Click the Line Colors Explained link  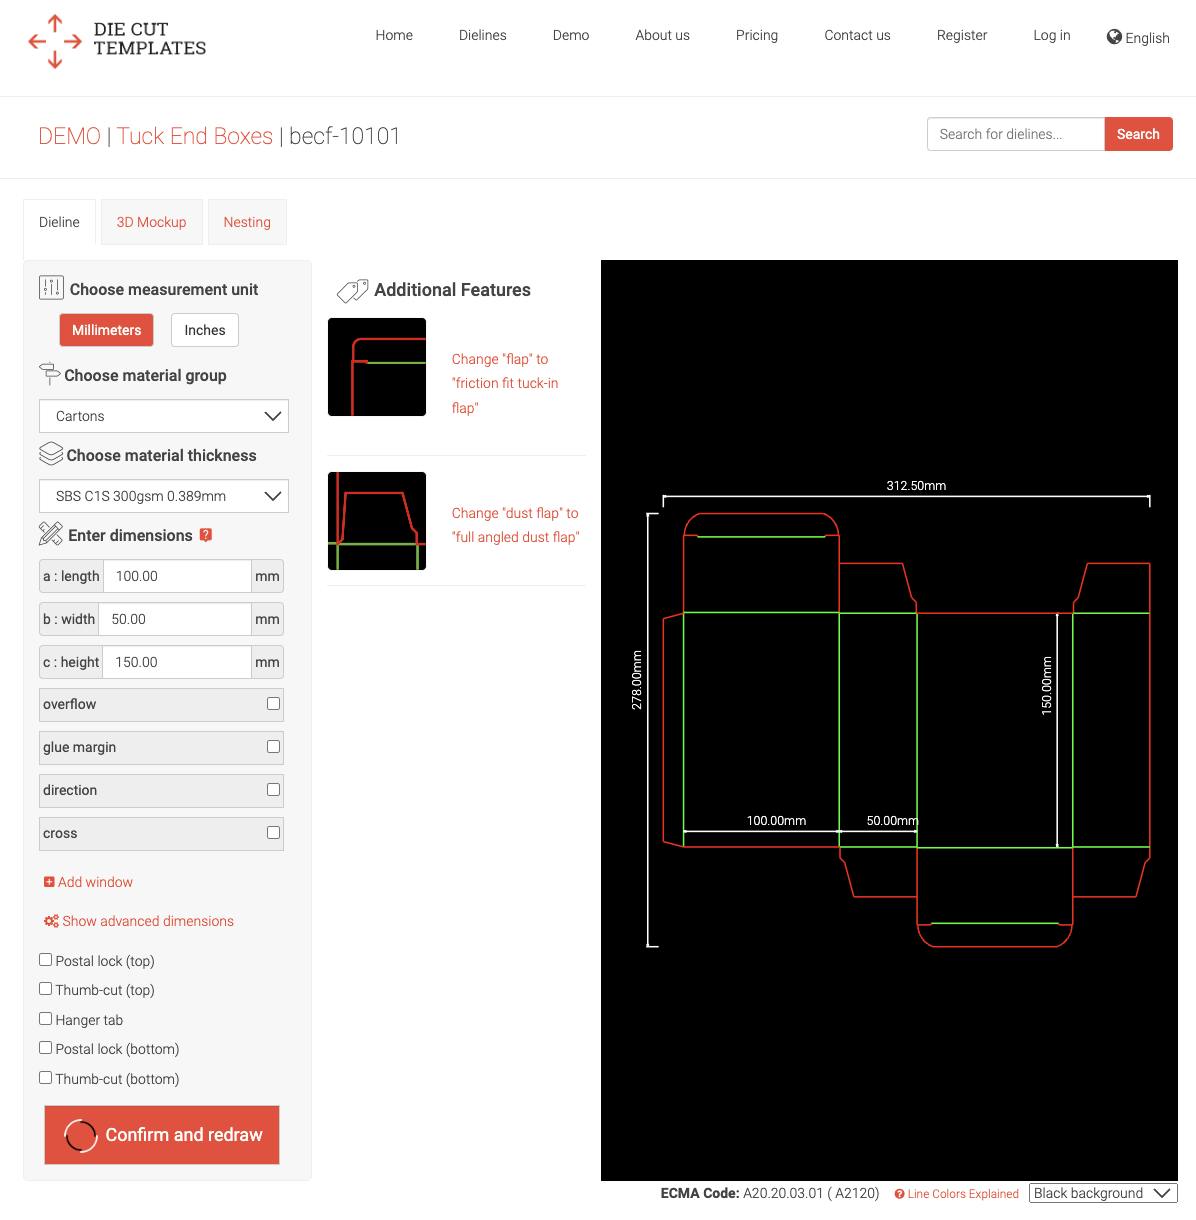click(963, 1194)
